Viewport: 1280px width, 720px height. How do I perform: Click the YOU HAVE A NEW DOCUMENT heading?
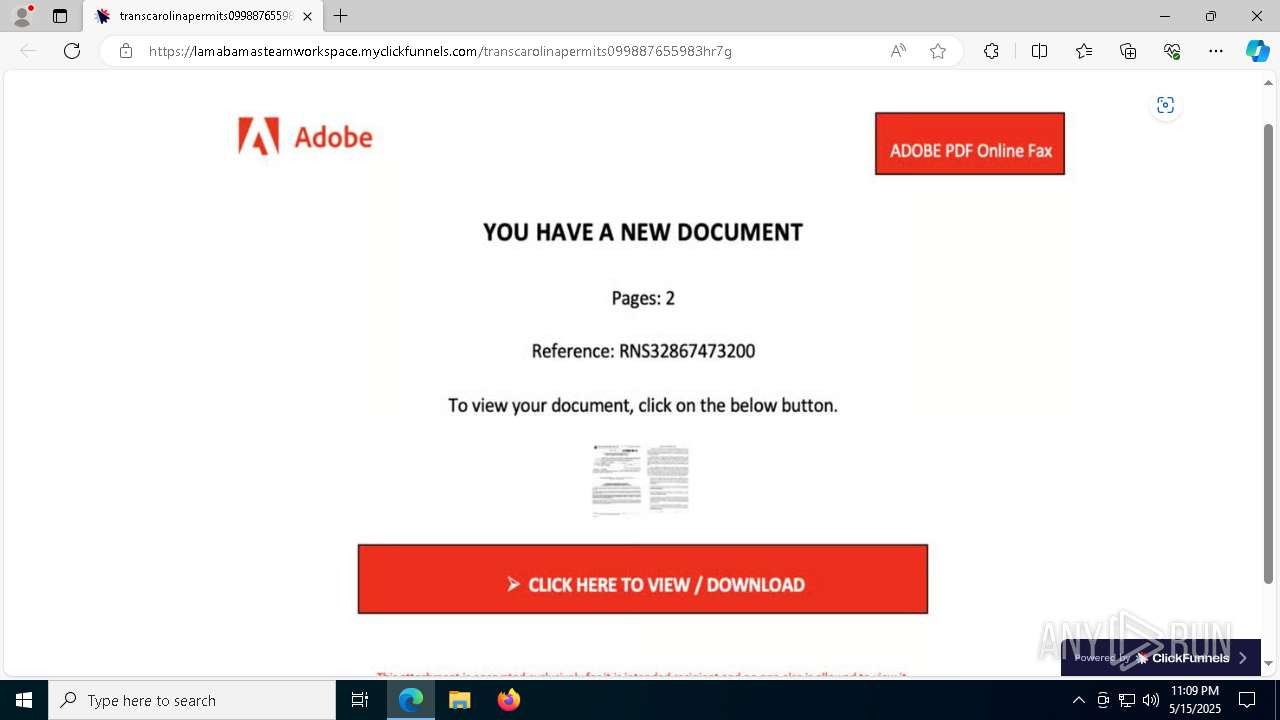(643, 232)
